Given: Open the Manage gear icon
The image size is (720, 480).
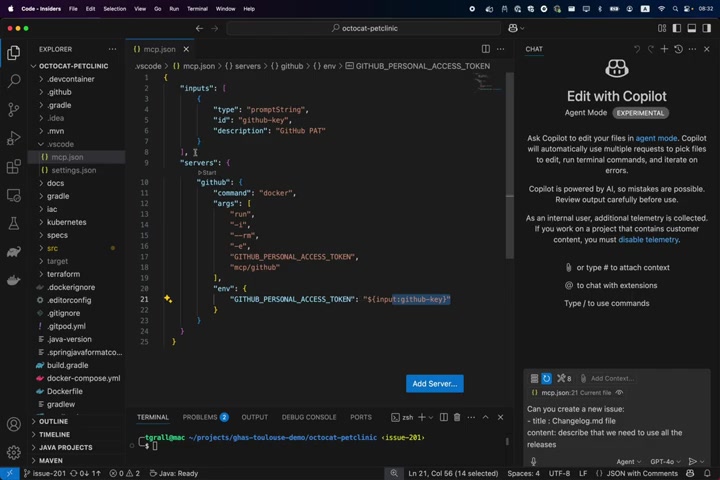Looking at the screenshot, I should (13, 452).
